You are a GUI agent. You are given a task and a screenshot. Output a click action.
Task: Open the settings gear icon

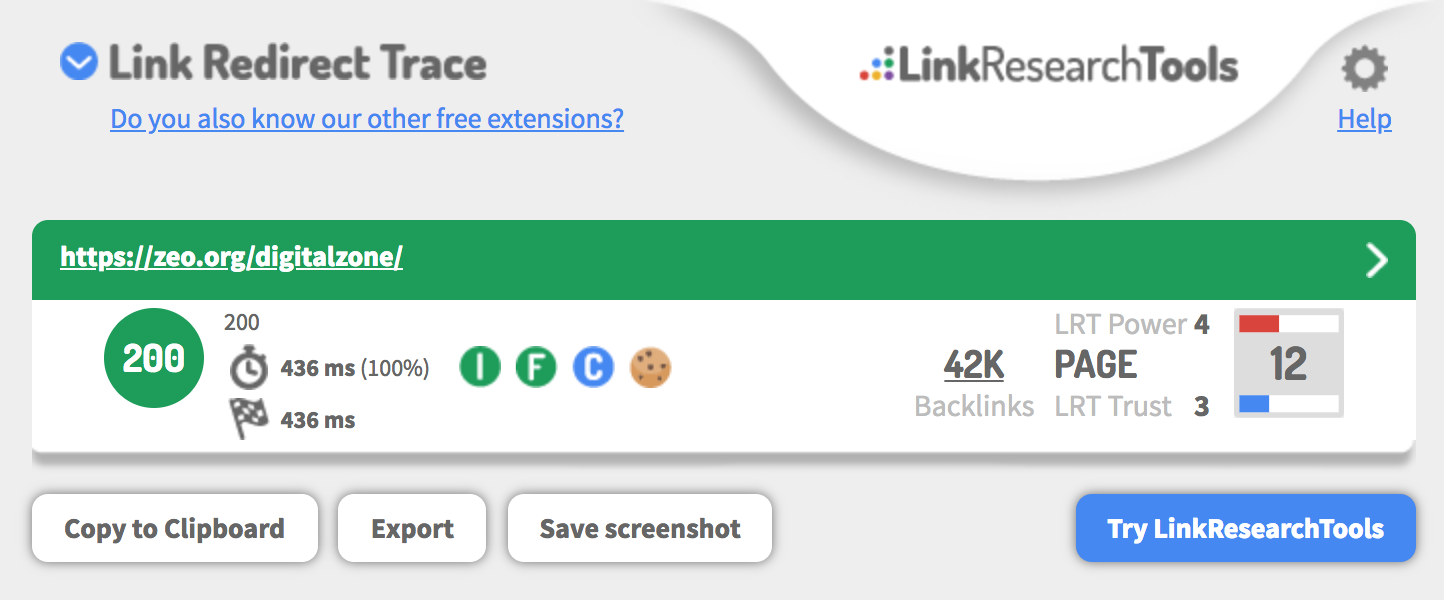(1364, 70)
